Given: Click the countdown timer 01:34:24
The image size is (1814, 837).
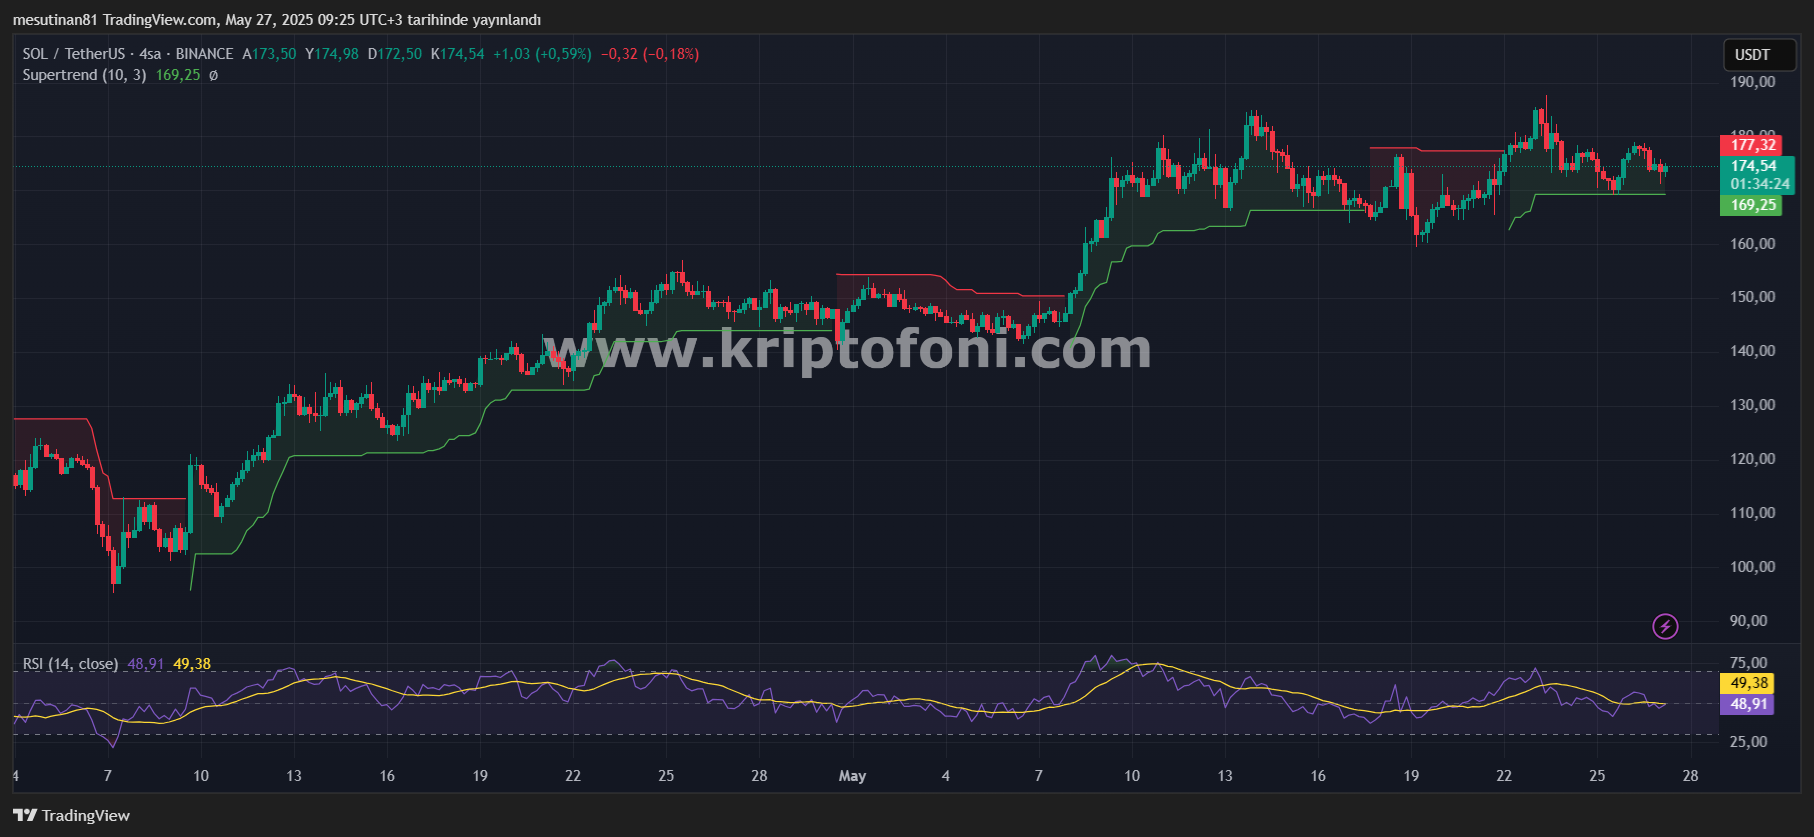Looking at the screenshot, I should [1760, 184].
